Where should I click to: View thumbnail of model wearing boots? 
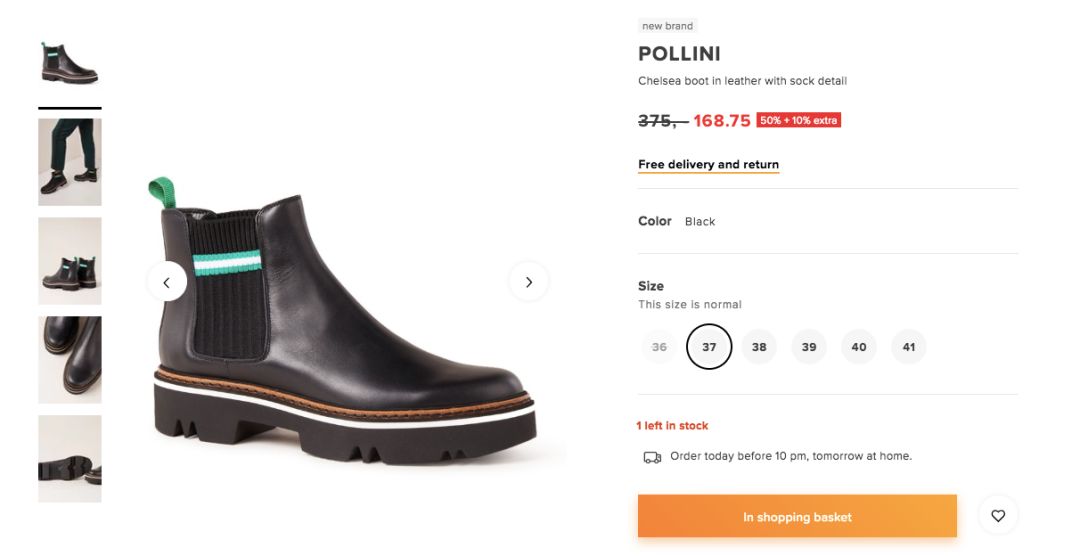click(69, 161)
